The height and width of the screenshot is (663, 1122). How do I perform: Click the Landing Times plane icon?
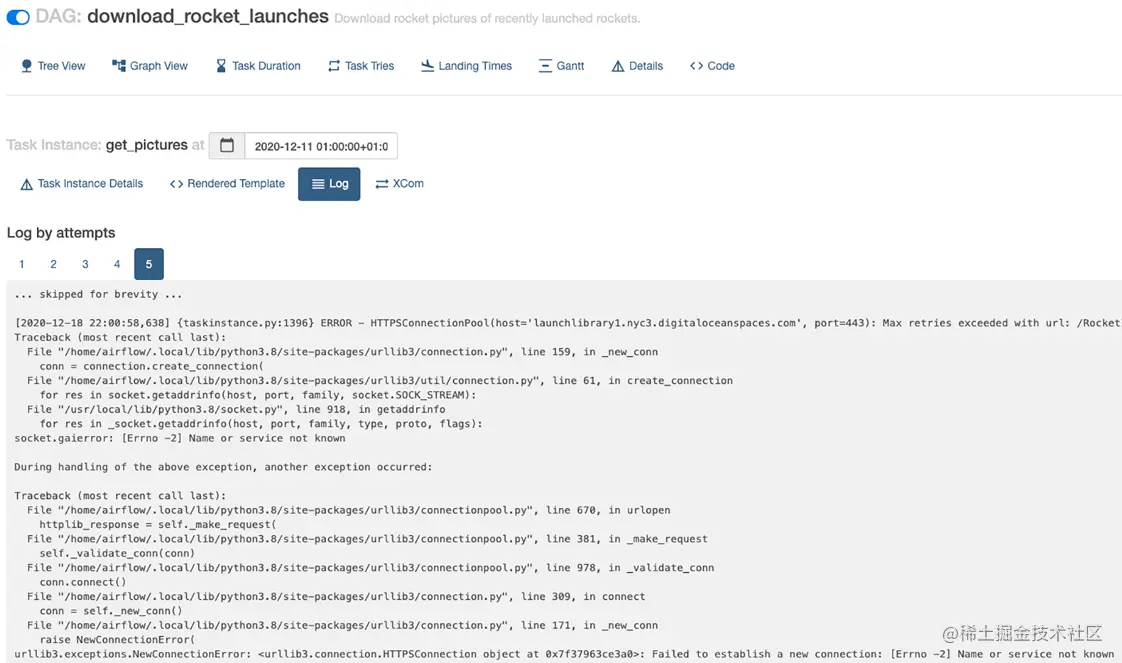point(428,66)
